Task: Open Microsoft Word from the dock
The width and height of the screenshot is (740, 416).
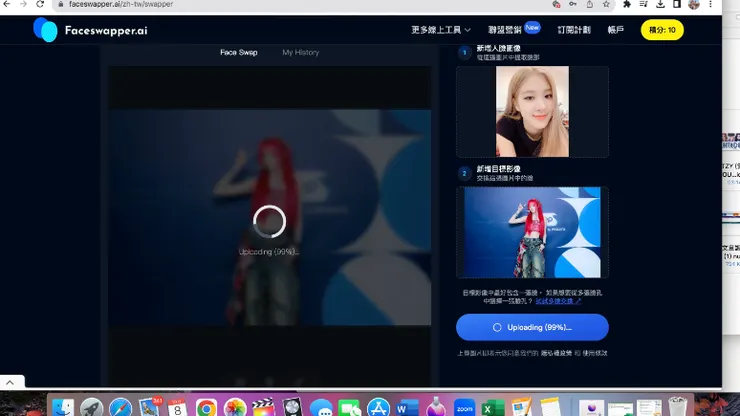Action: (407, 408)
